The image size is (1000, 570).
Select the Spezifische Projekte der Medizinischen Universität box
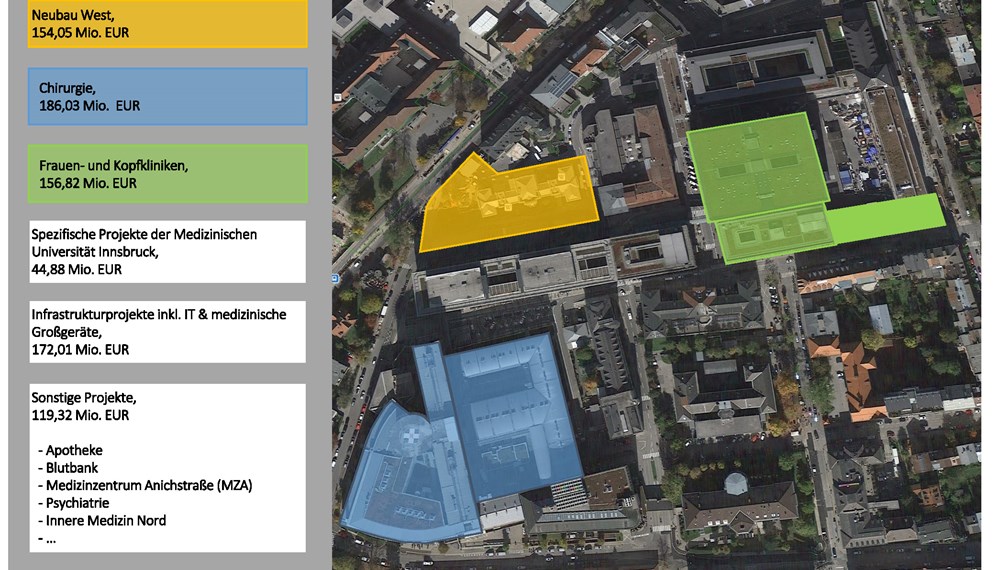[168, 252]
